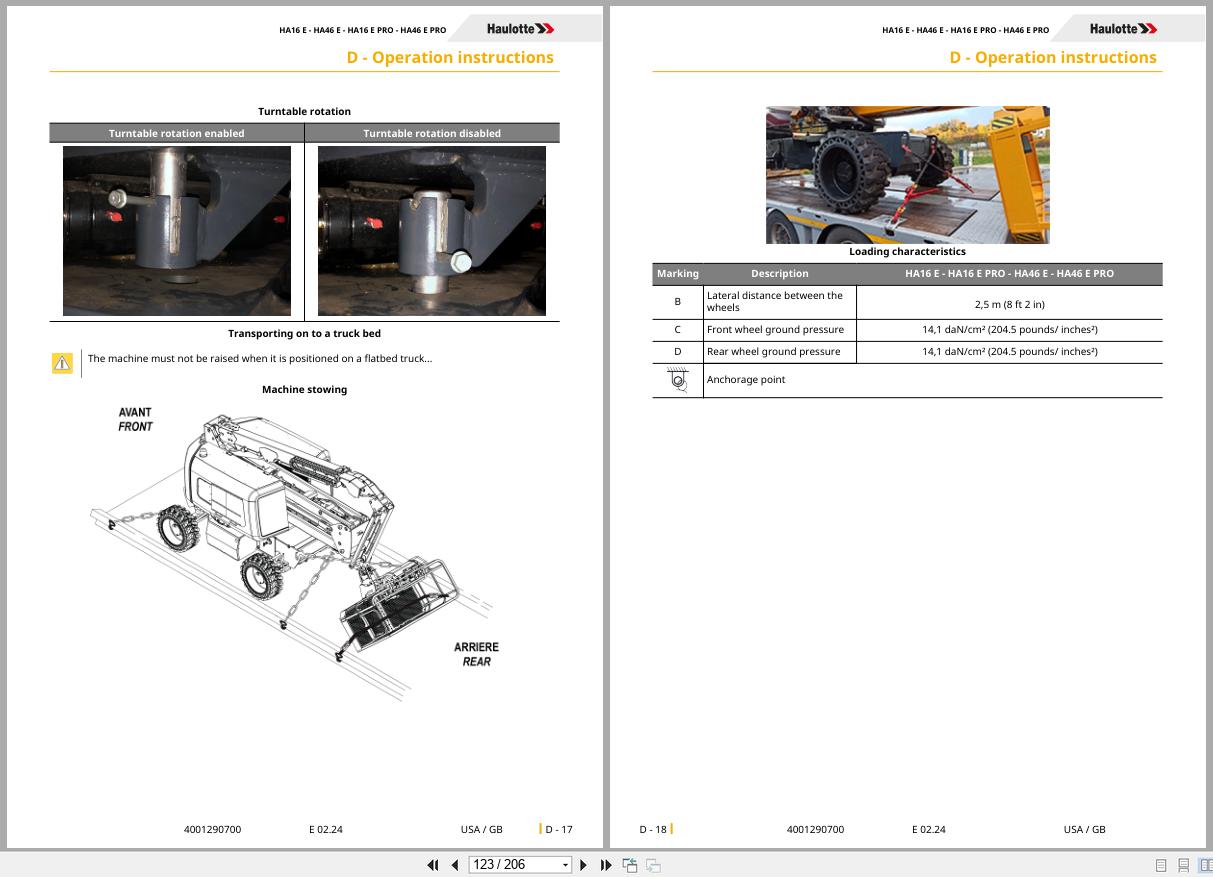Click the right page 'D - Operation instructions' heading
This screenshot has width=1213, height=877.
coord(1053,57)
